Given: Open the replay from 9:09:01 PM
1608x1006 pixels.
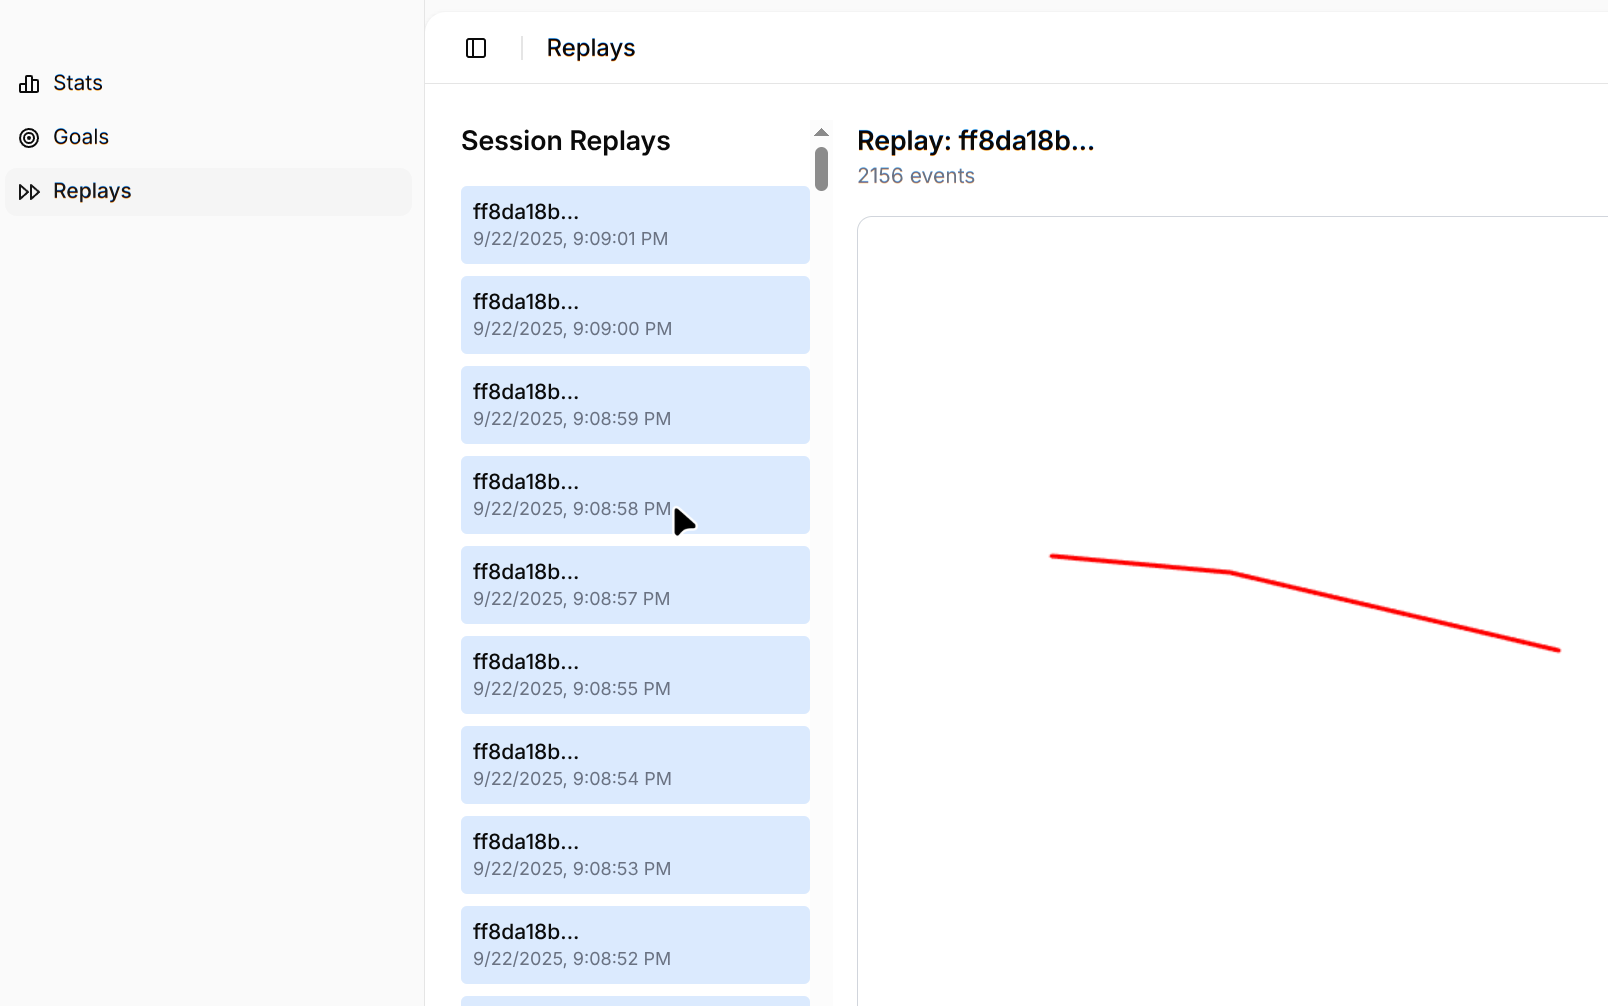Looking at the screenshot, I should (x=635, y=225).
